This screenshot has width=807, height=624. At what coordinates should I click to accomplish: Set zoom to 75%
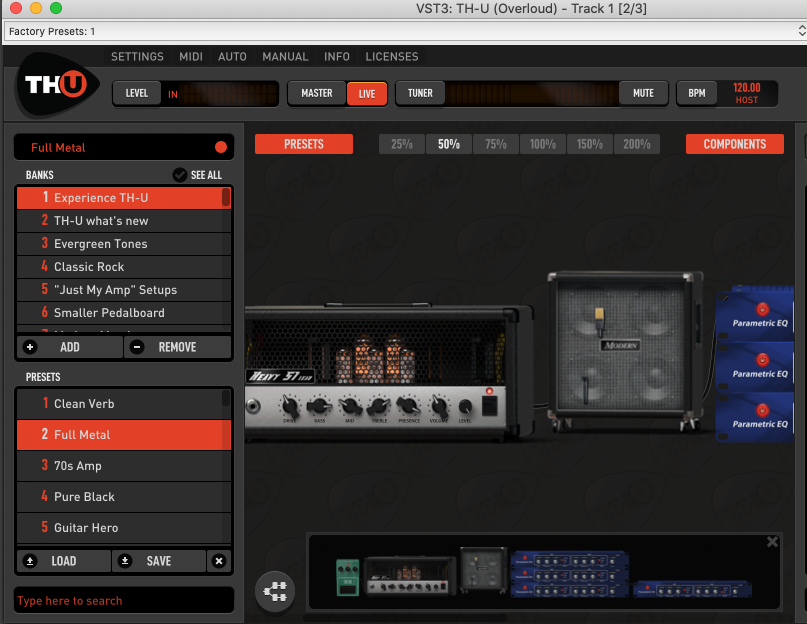click(496, 144)
